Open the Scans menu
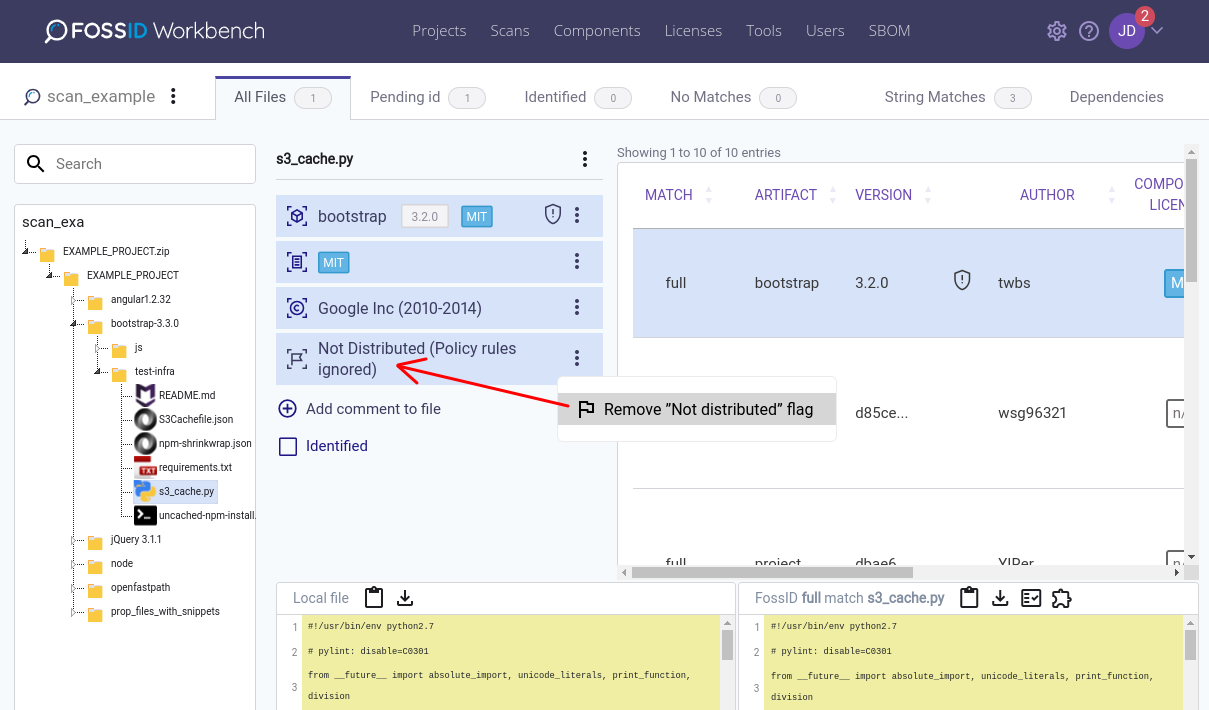Viewport: 1209px width, 710px height. point(510,30)
